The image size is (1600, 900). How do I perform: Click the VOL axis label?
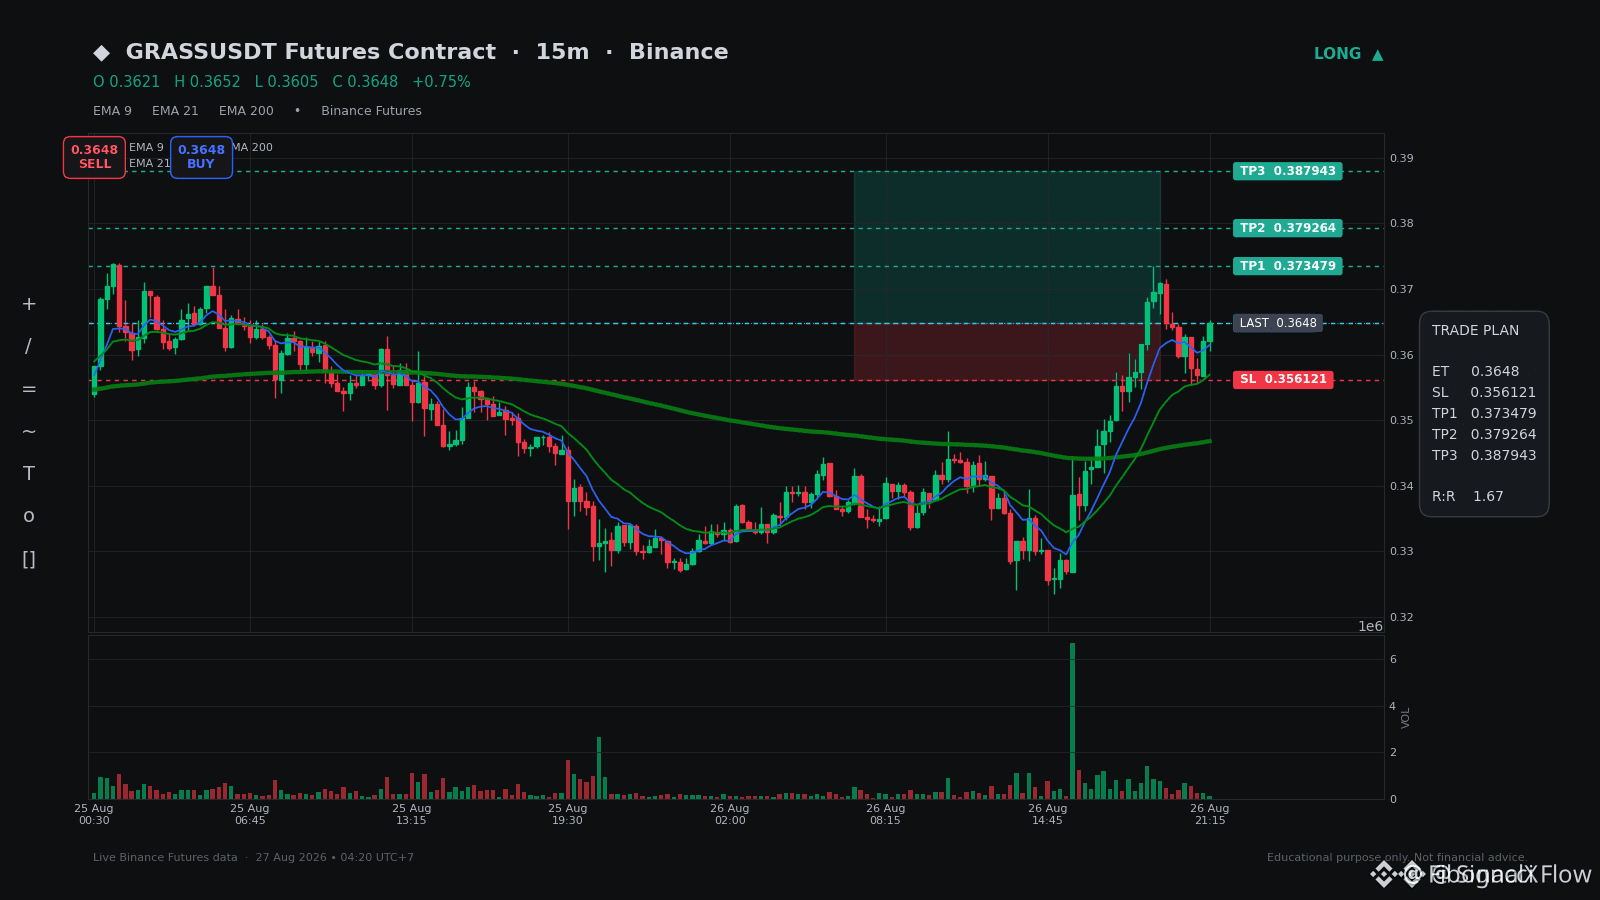point(1406,718)
